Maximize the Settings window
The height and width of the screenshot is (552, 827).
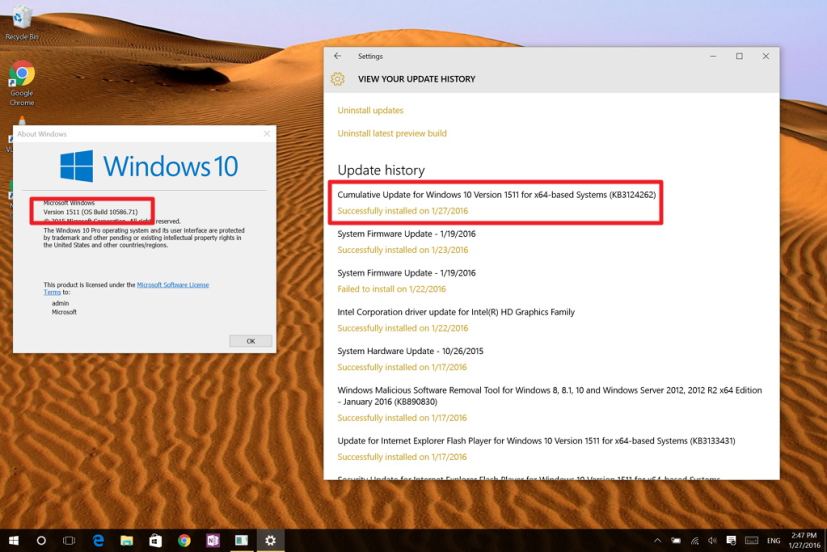click(x=739, y=56)
